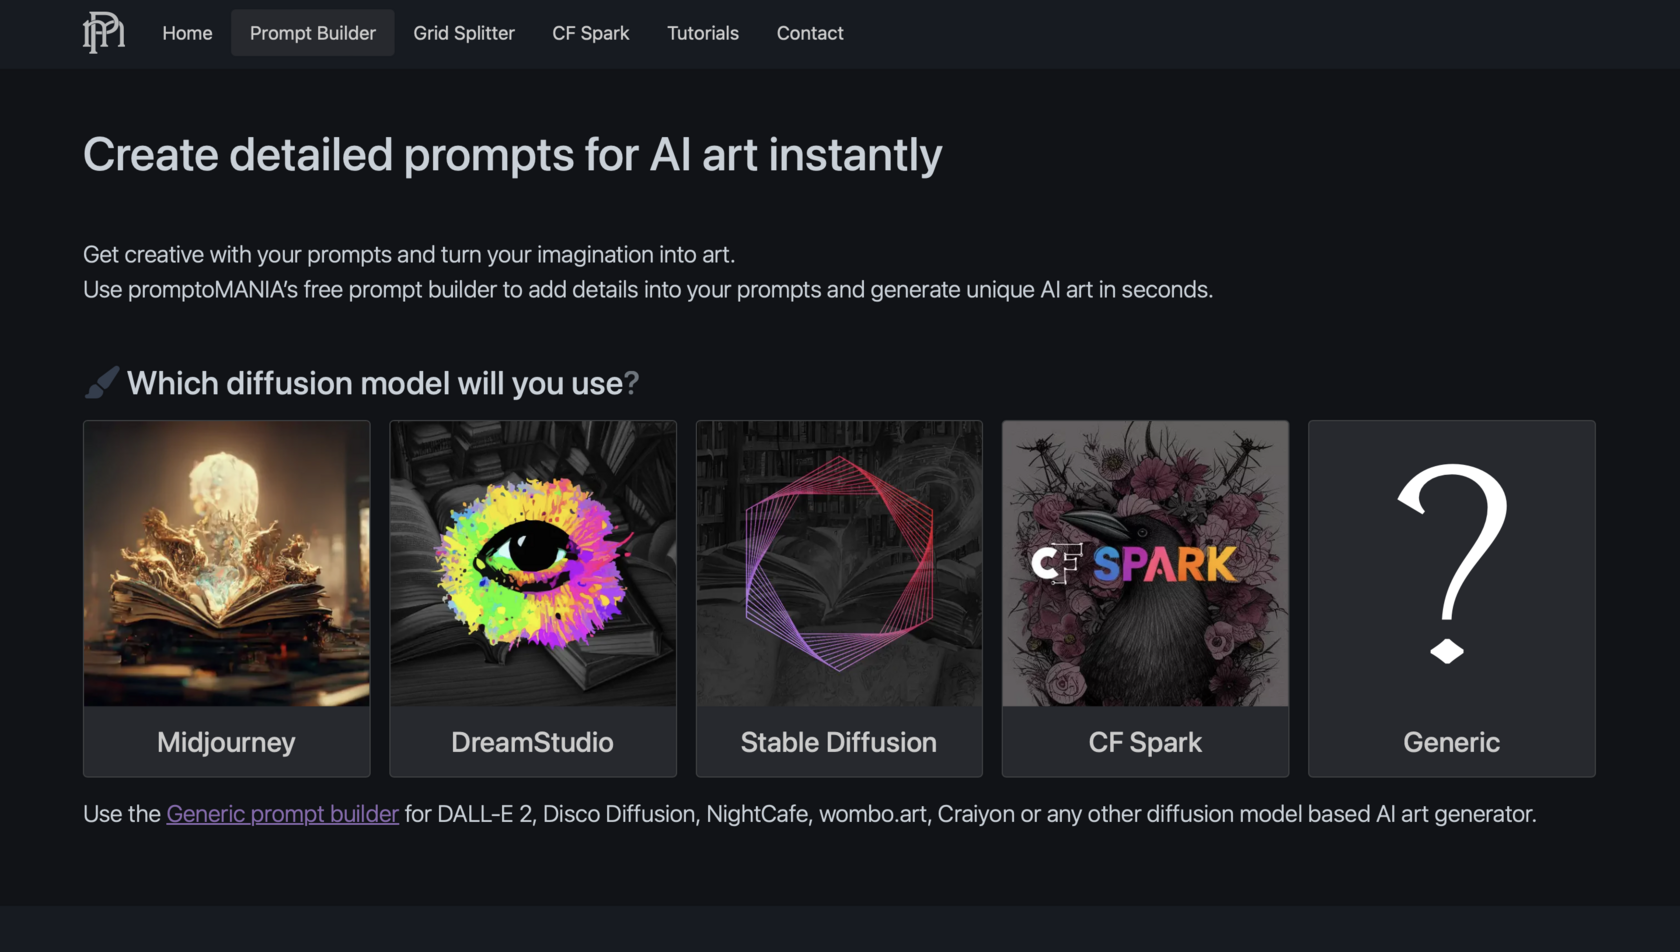1680x952 pixels.
Task: Open the Midjourney glowing book thumbnail
Action: coord(227,564)
